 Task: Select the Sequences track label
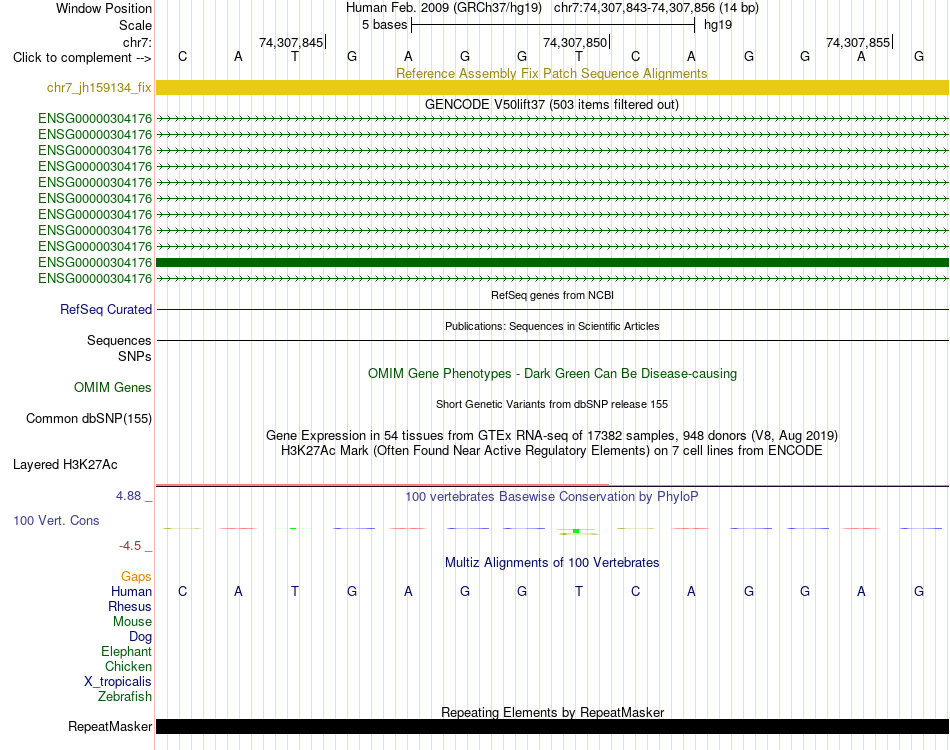119,340
